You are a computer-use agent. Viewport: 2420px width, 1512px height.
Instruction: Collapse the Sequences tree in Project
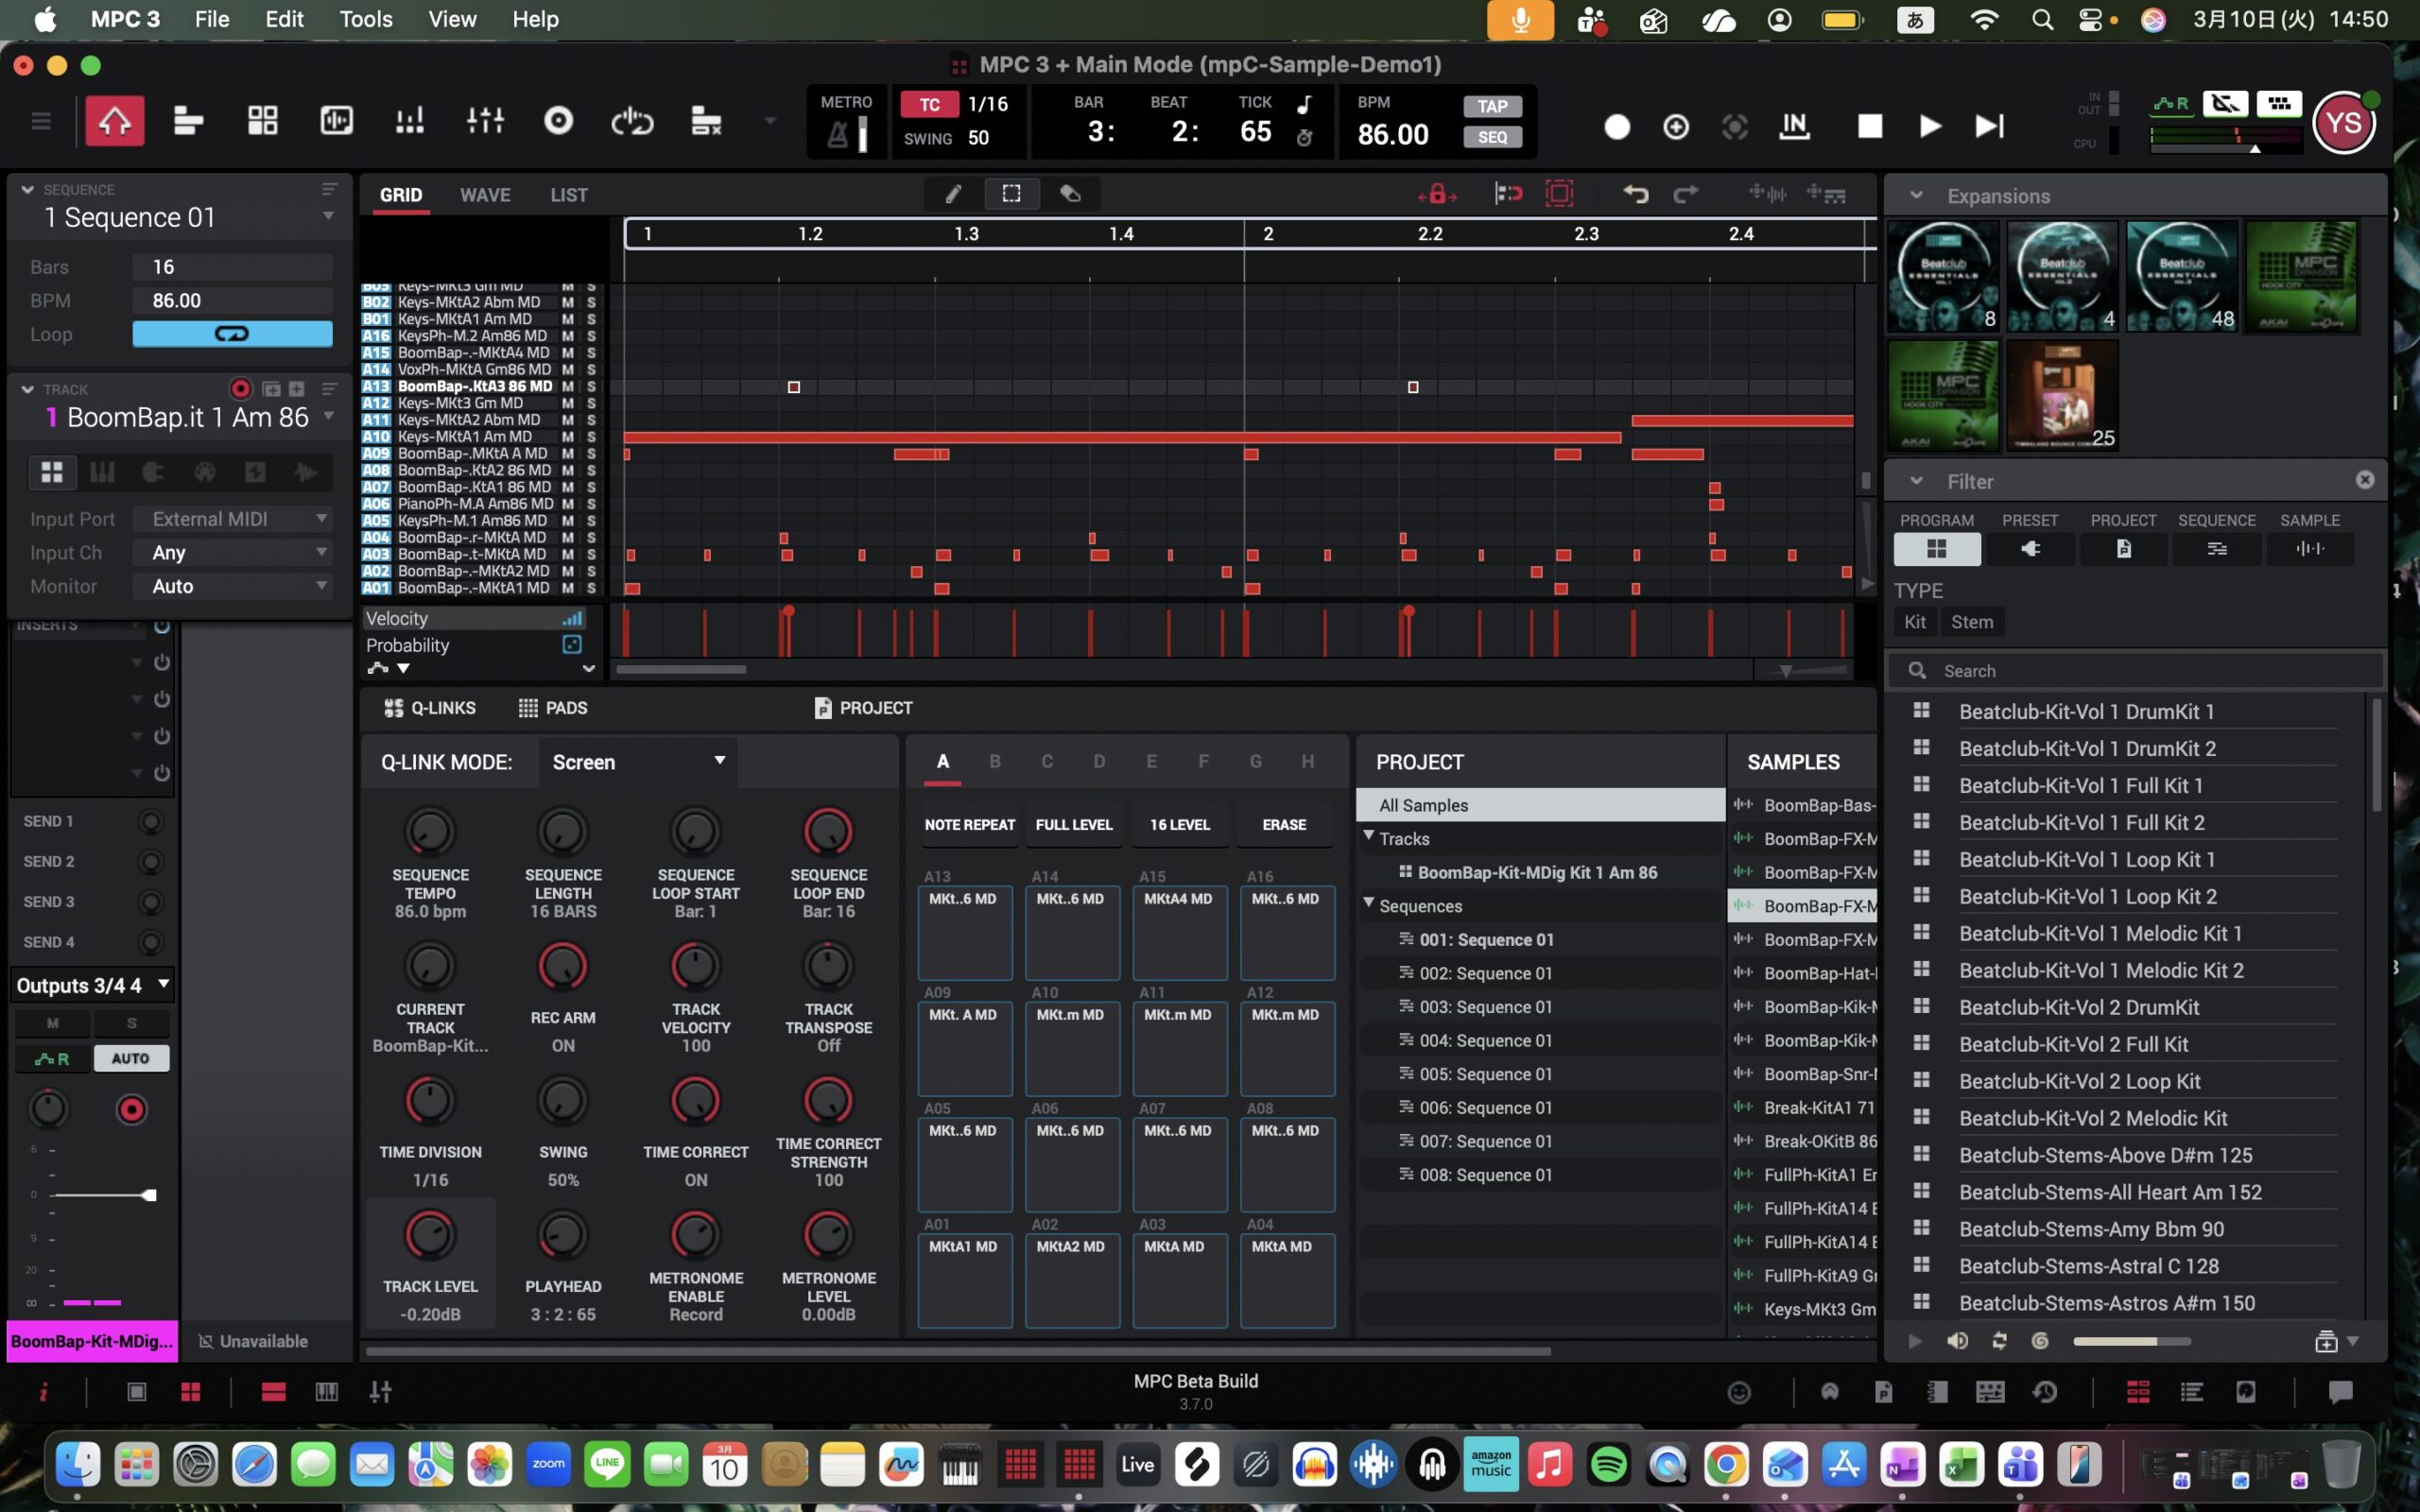[1369, 904]
